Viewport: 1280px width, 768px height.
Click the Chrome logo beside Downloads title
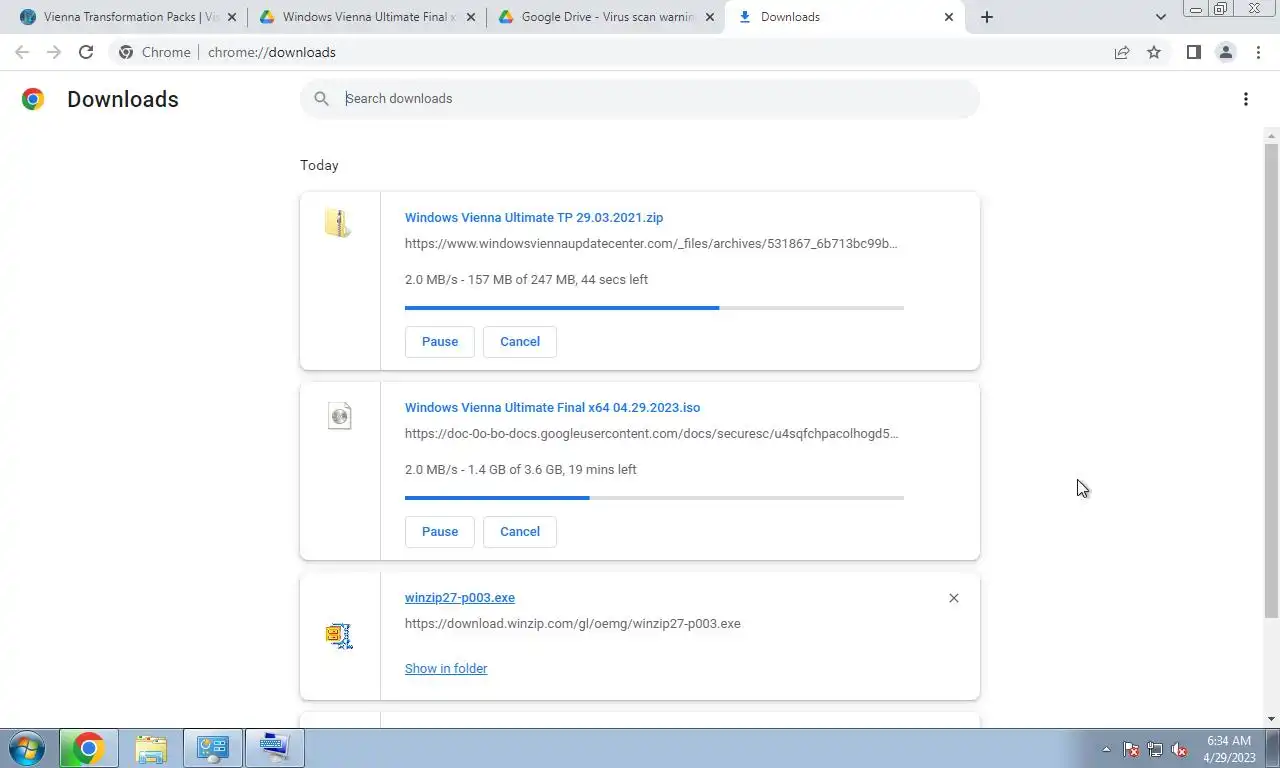coord(33,99)
